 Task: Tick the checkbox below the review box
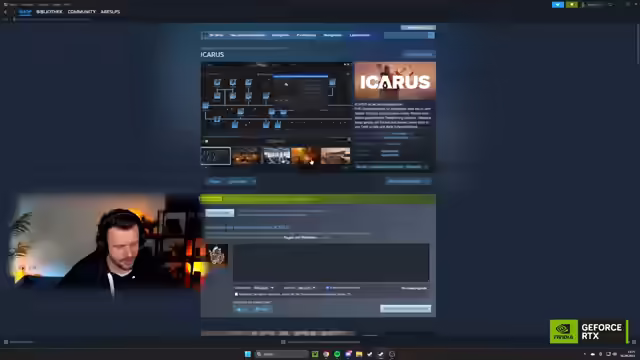point(236,294)
